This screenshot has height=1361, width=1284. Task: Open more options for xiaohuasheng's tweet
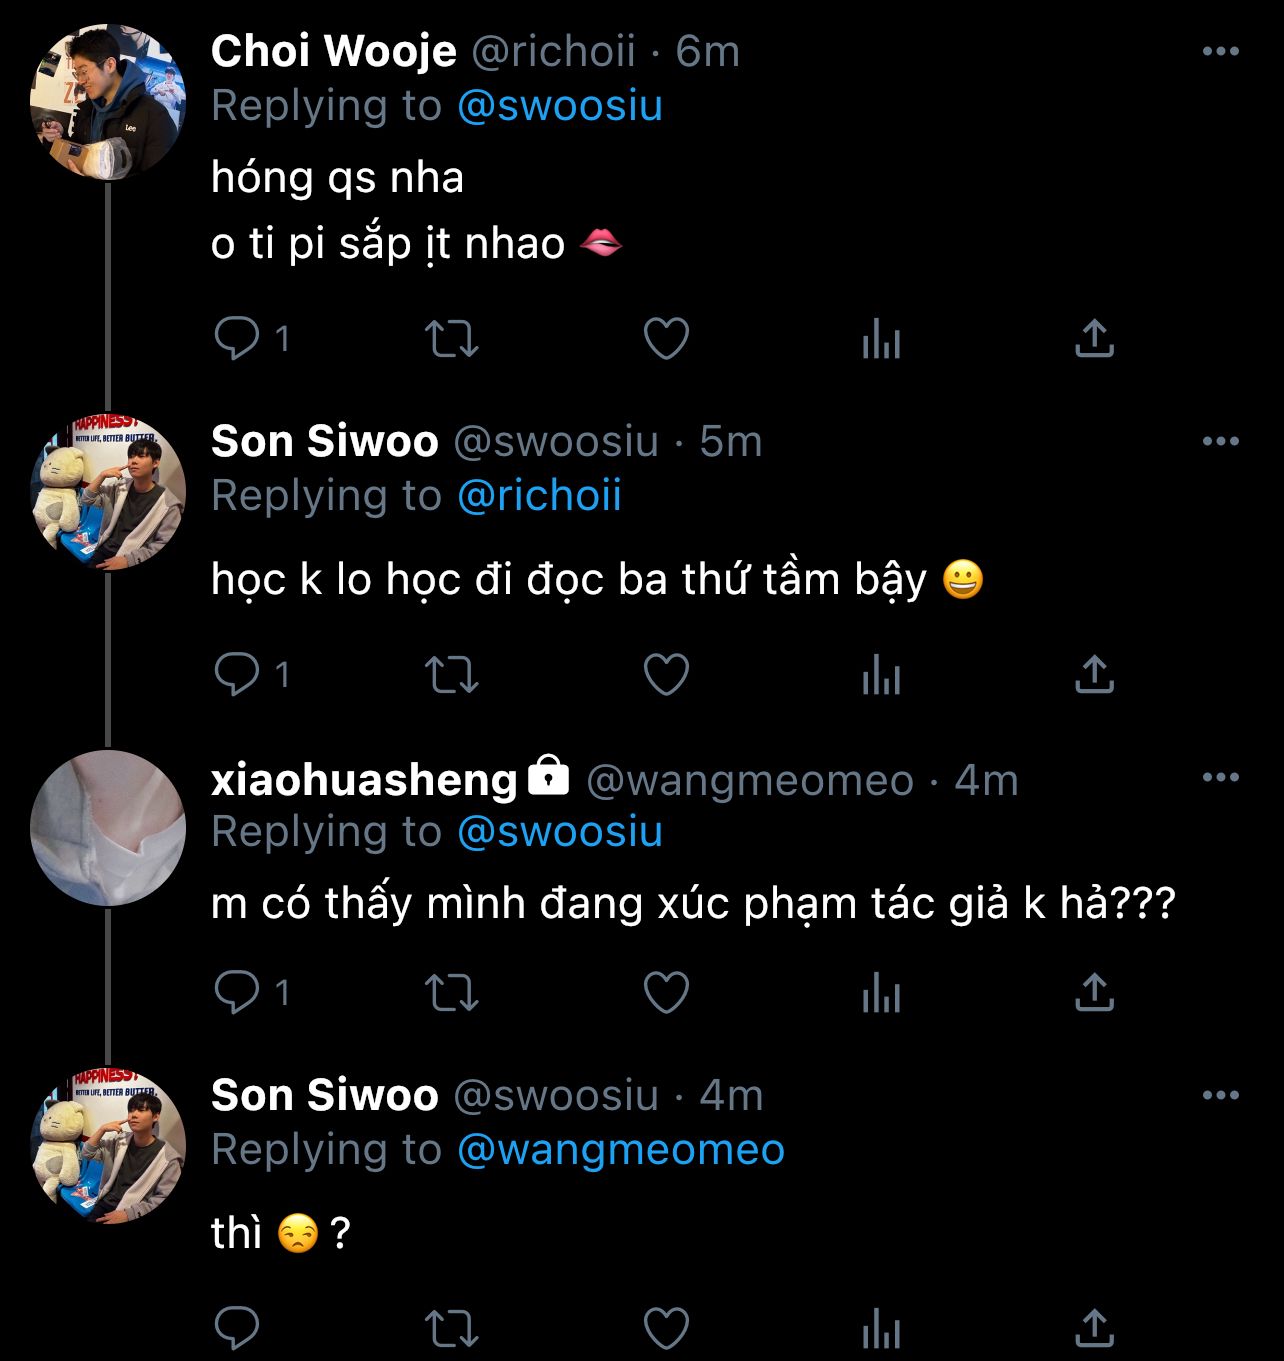tap(1220, 778)
